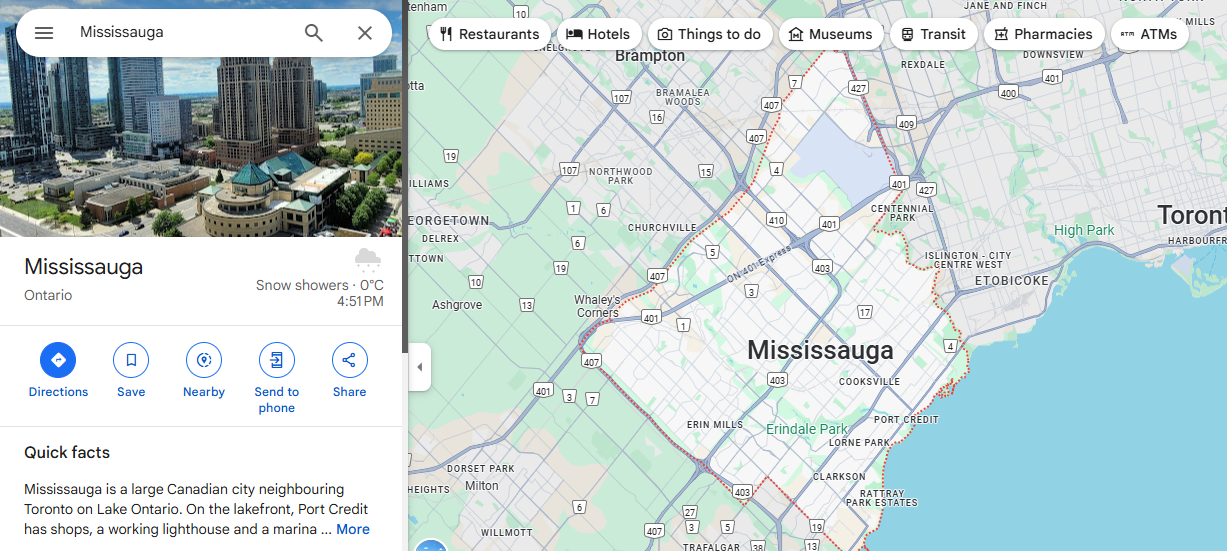Show ATMs on the map

point(1149,34)
